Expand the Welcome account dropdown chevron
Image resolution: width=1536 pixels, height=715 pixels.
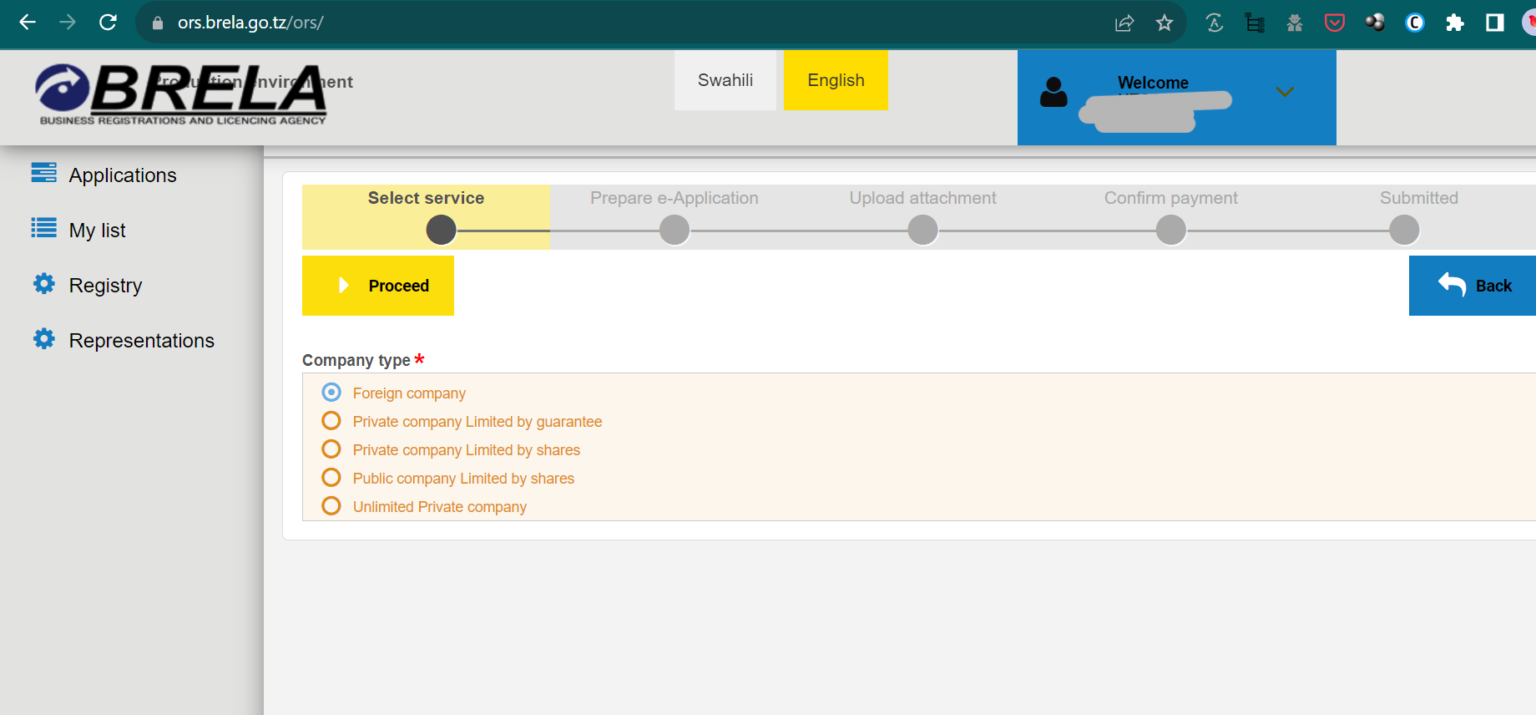(x=1284, y=92)
